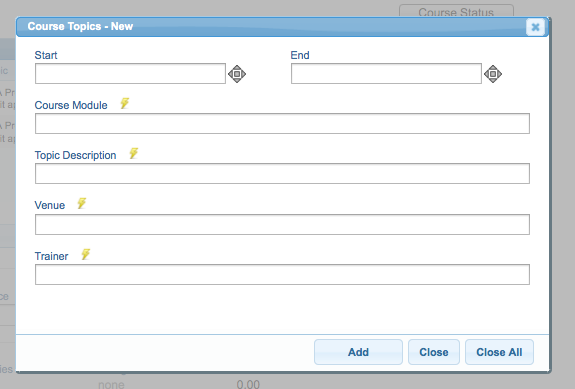Click the lightning icon next to Venue

pos(82,203)
